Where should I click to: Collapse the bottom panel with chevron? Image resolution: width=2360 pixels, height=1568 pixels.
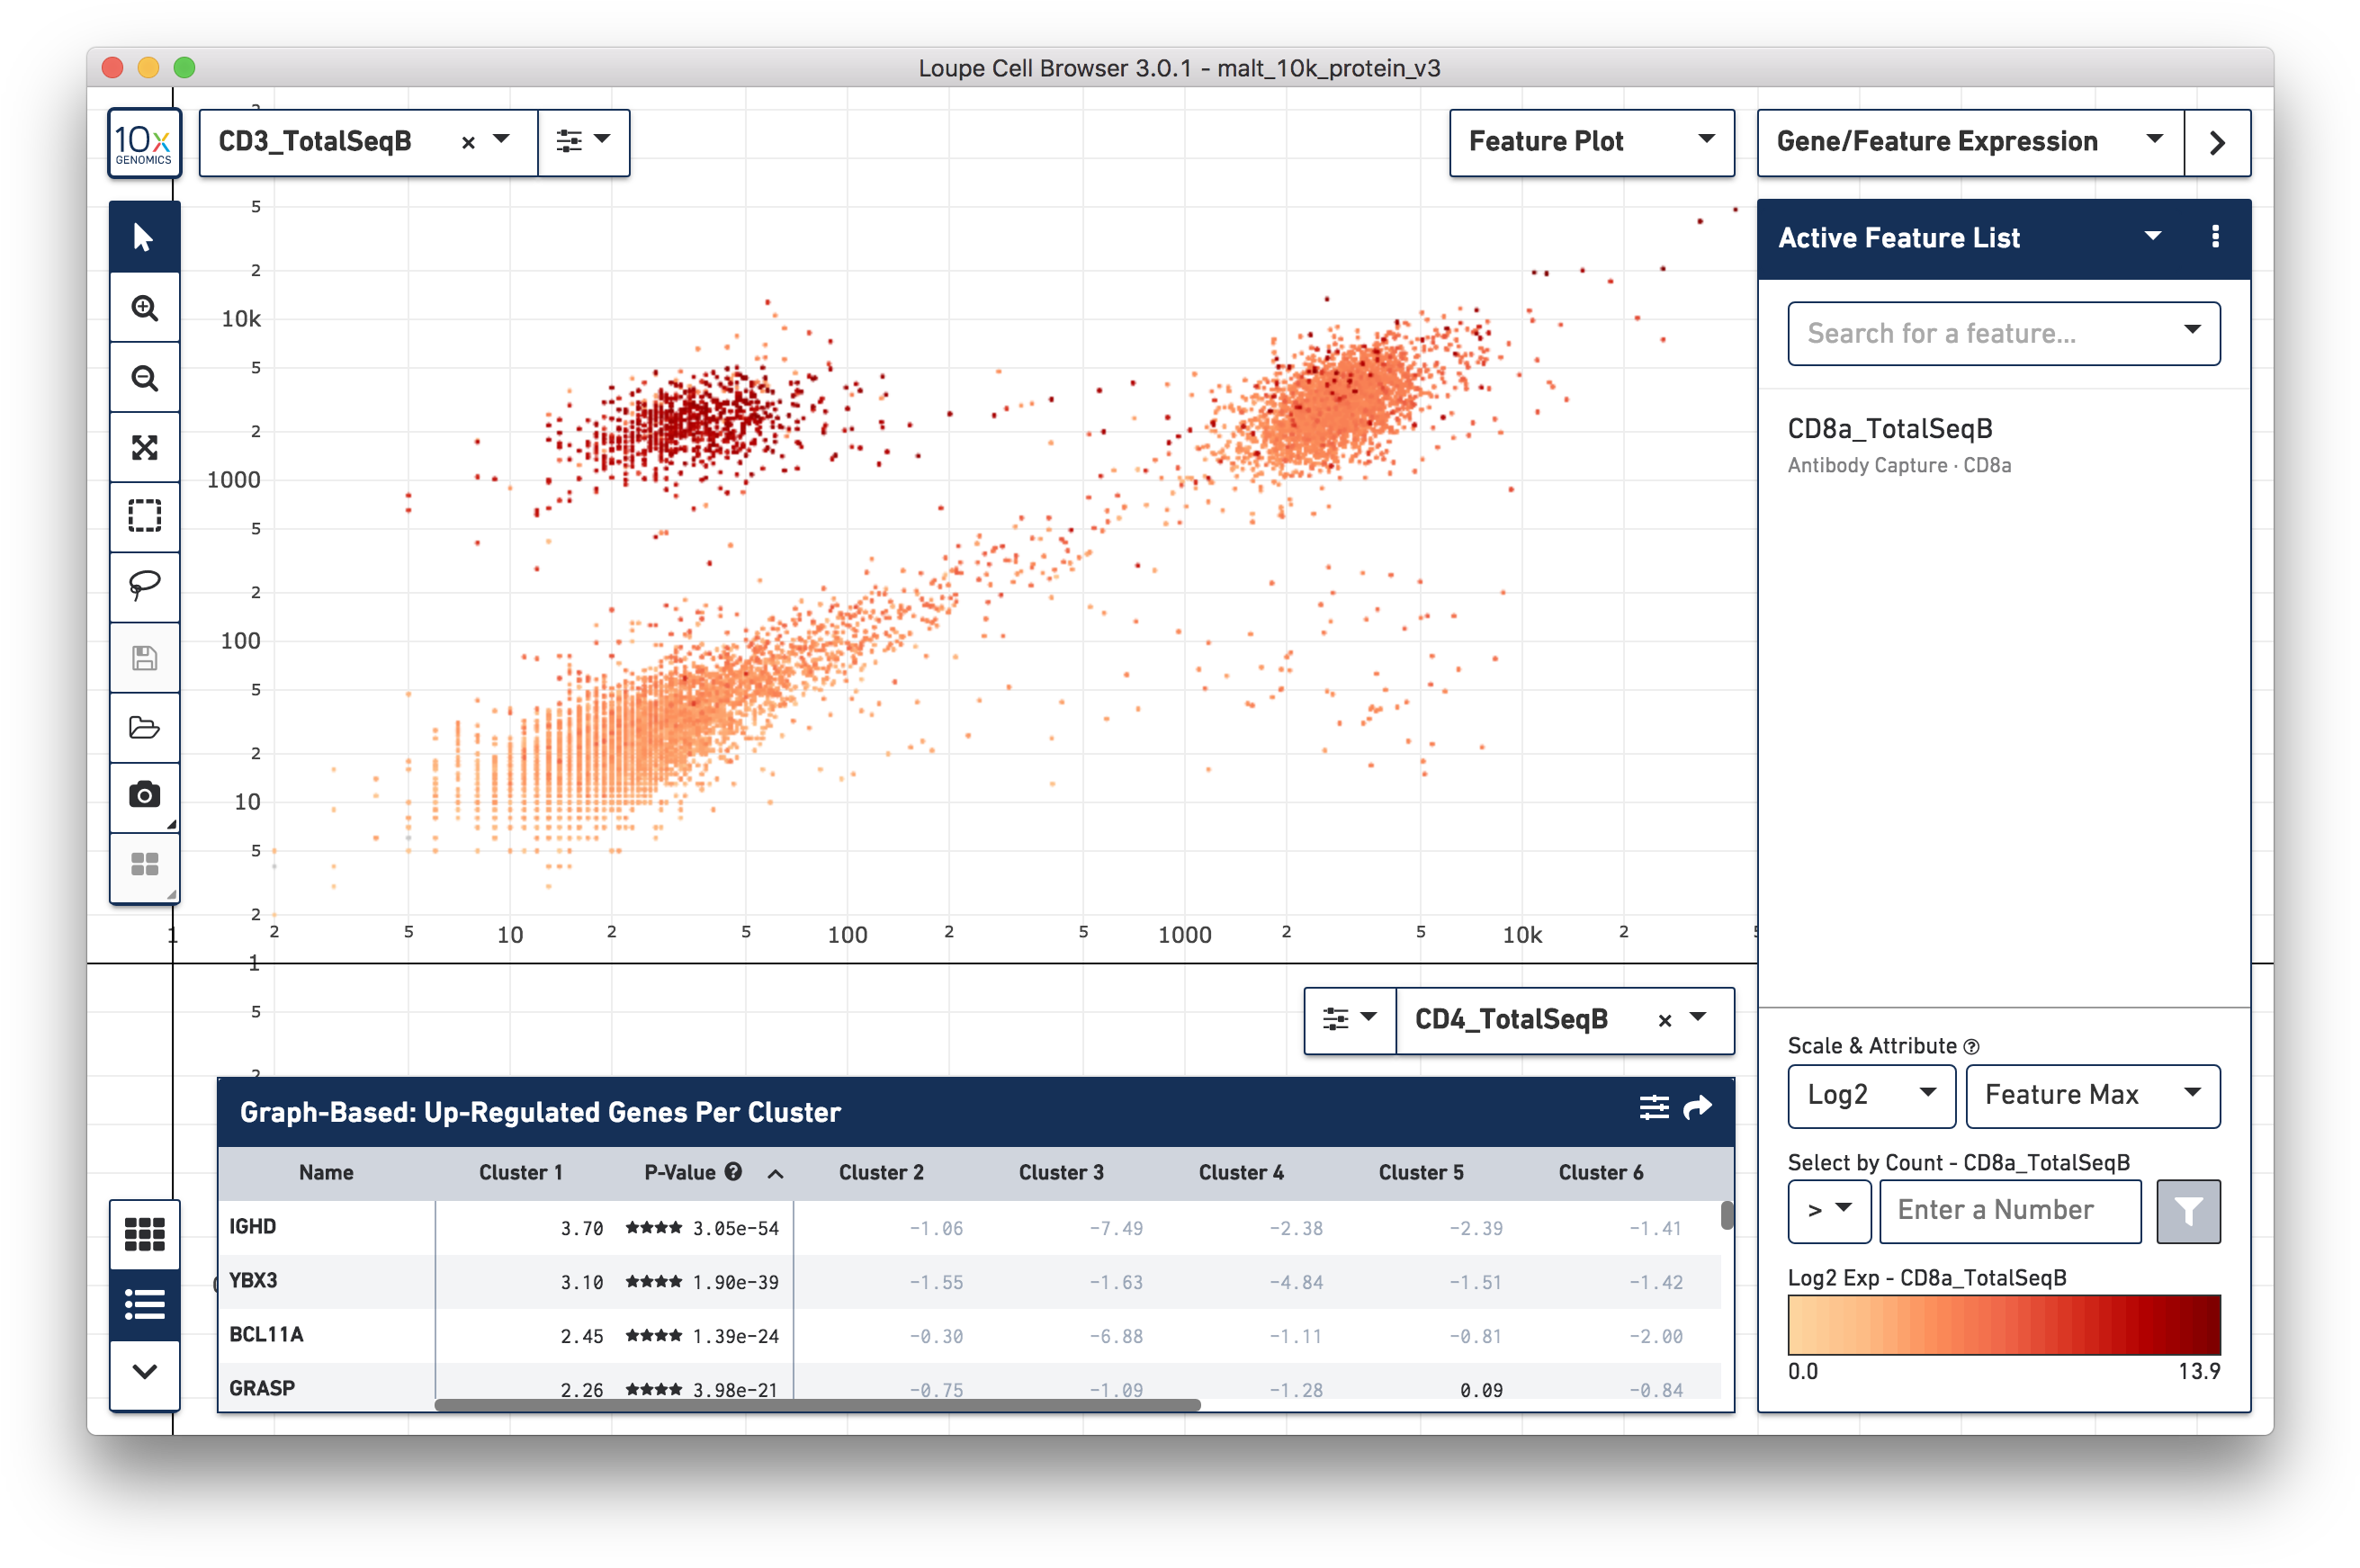click(x=144, y=1372)
